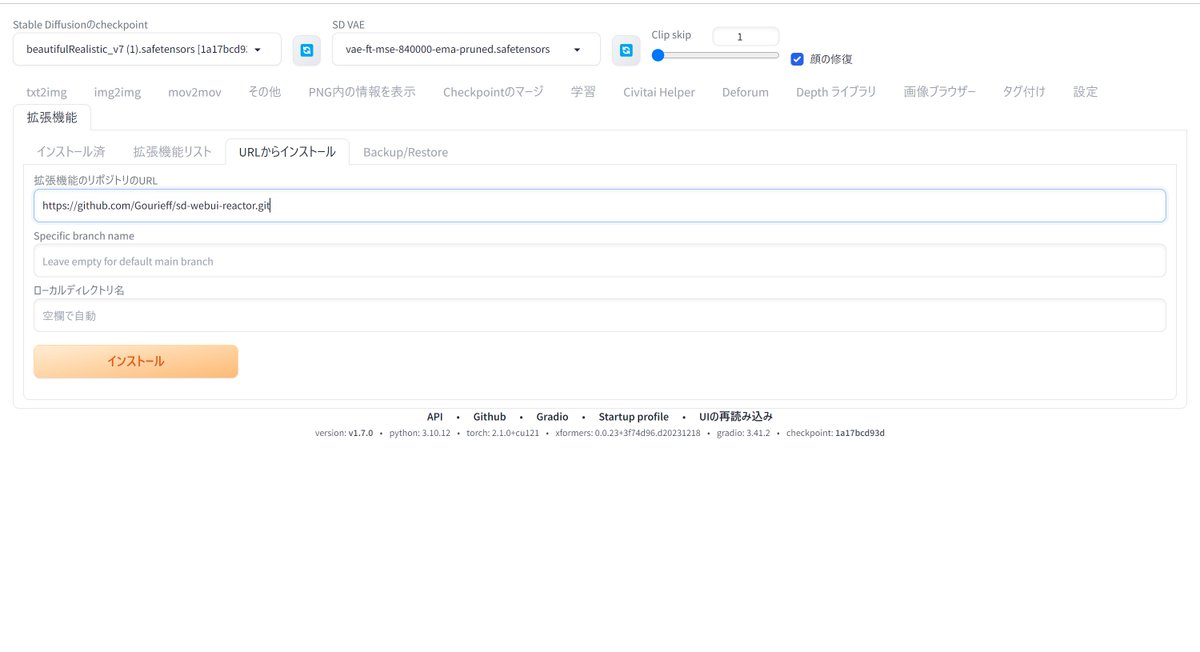Adjust the Clip skip slider
Image resolution: width=1200 pixels, height=652 pixels.
[715, 56]
